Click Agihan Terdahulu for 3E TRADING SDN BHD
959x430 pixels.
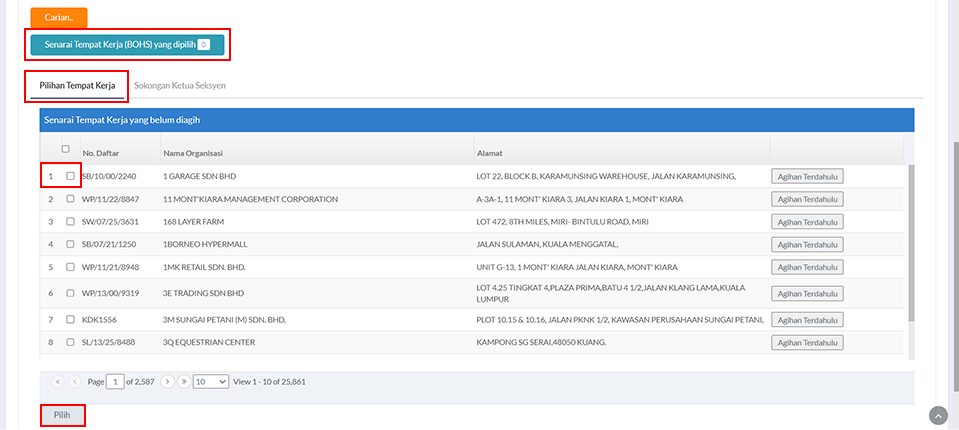point(807,293)
